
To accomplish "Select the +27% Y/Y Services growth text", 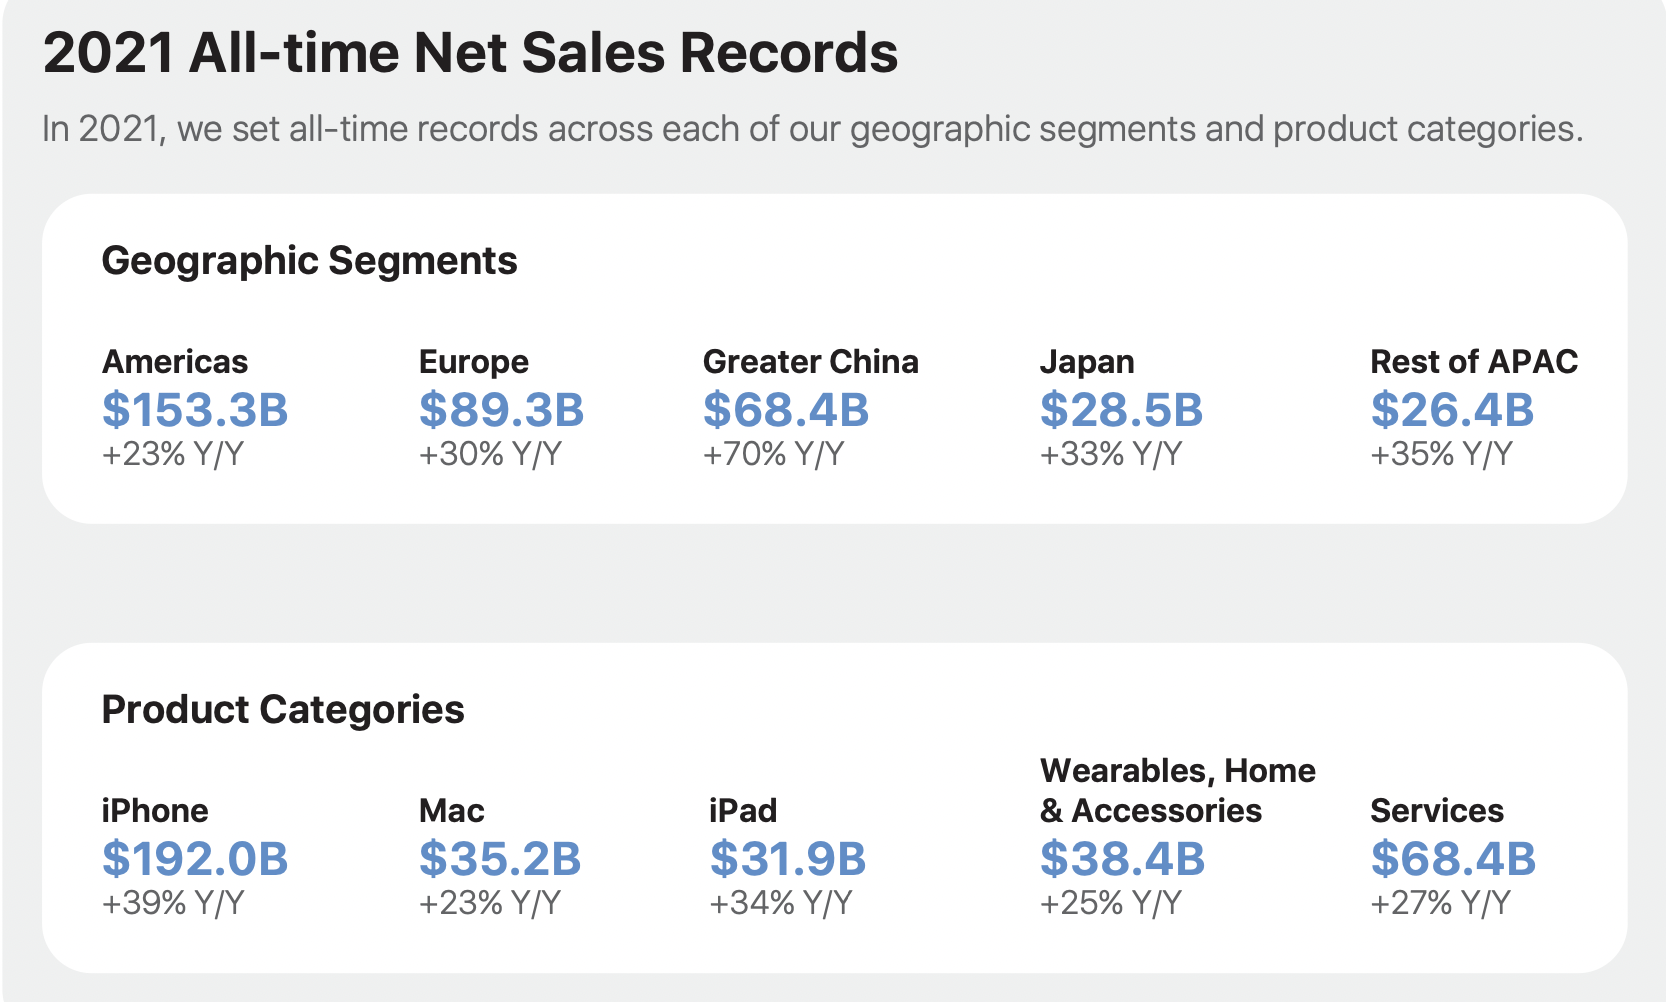I will coord(1441,903).
